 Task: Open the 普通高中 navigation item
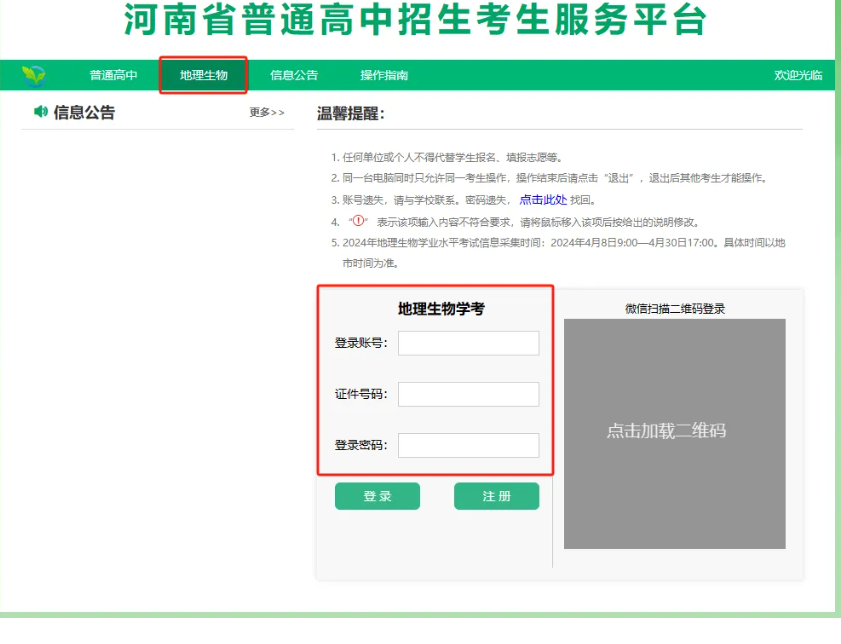113,76
